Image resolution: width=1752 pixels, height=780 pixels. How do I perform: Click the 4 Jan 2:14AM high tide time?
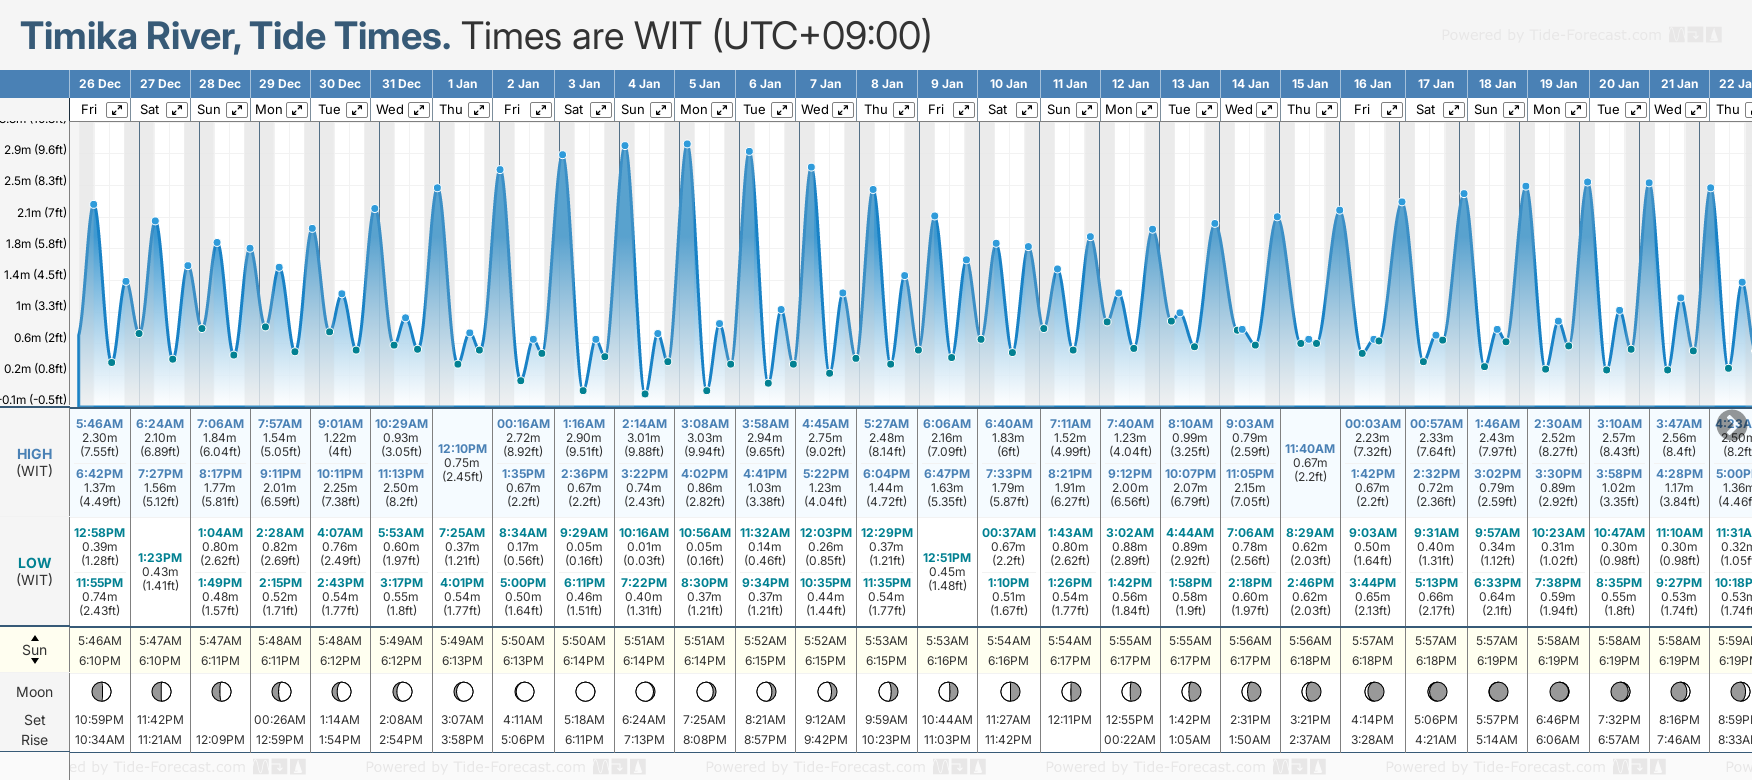click(644, 424)
